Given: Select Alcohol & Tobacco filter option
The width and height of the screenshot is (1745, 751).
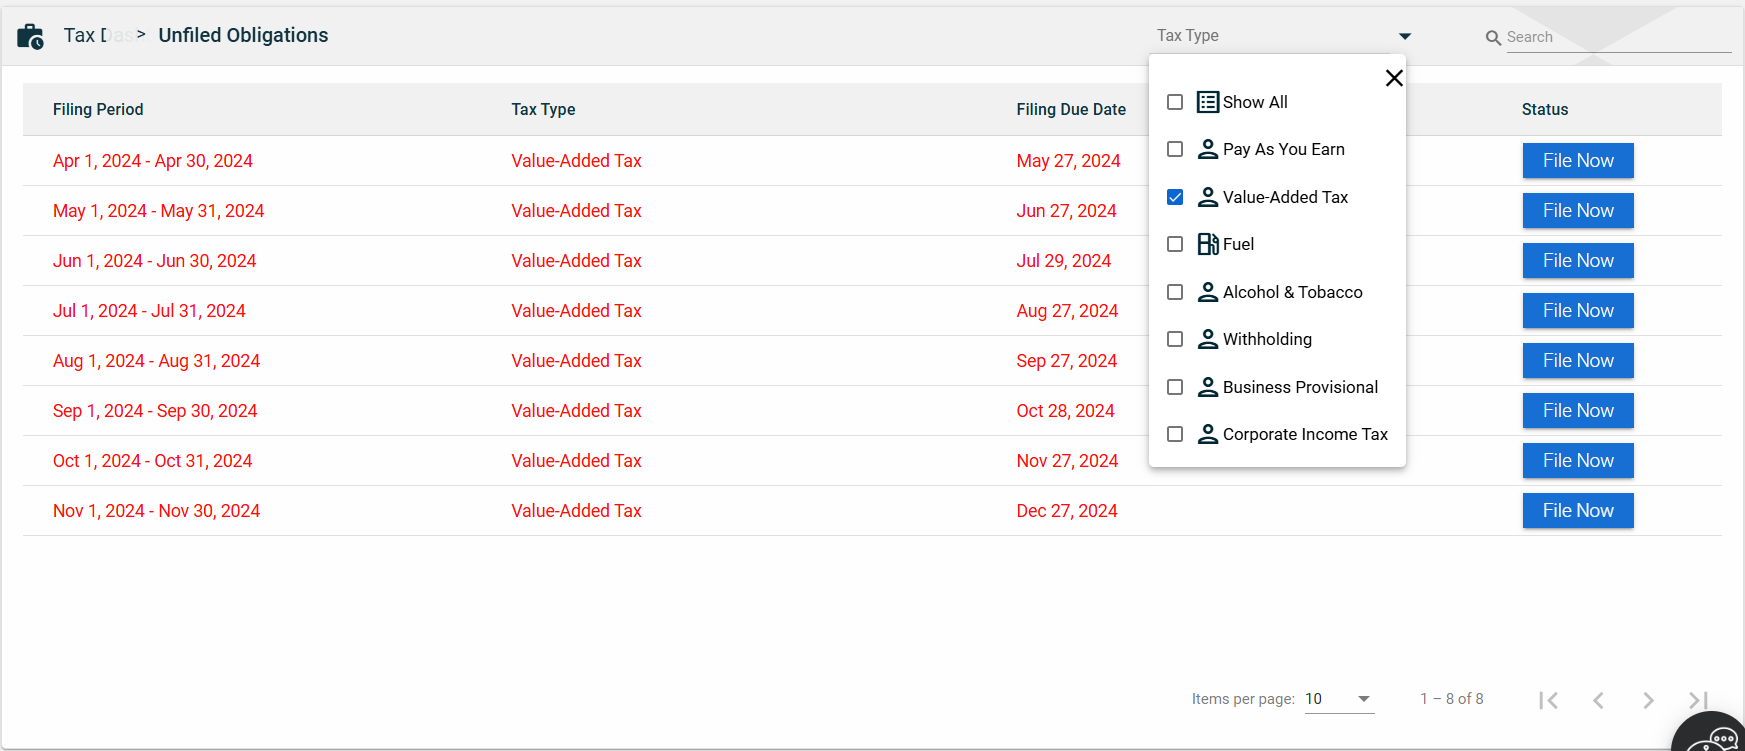Looking at the screenshot, I should coord(1291,292).
